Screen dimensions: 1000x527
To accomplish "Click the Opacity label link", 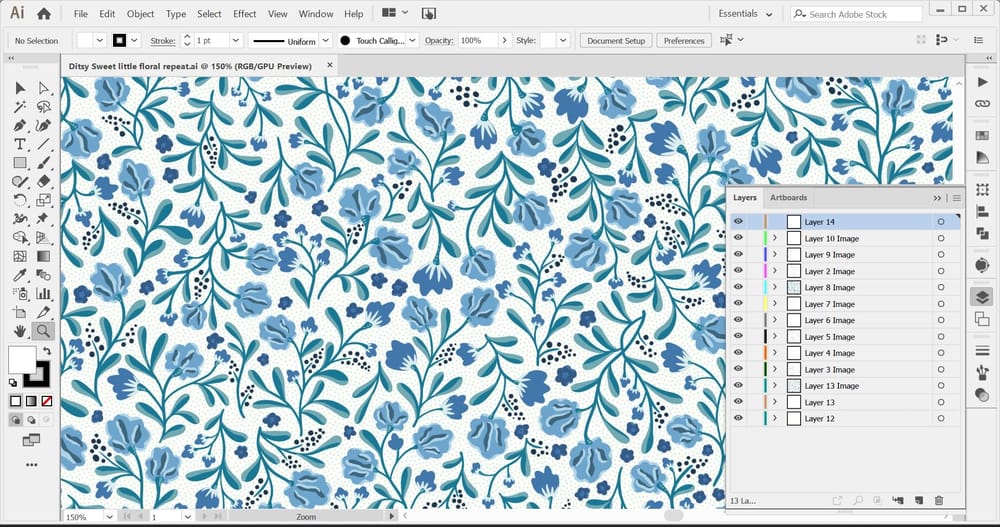I will click(x=439, y=40).
